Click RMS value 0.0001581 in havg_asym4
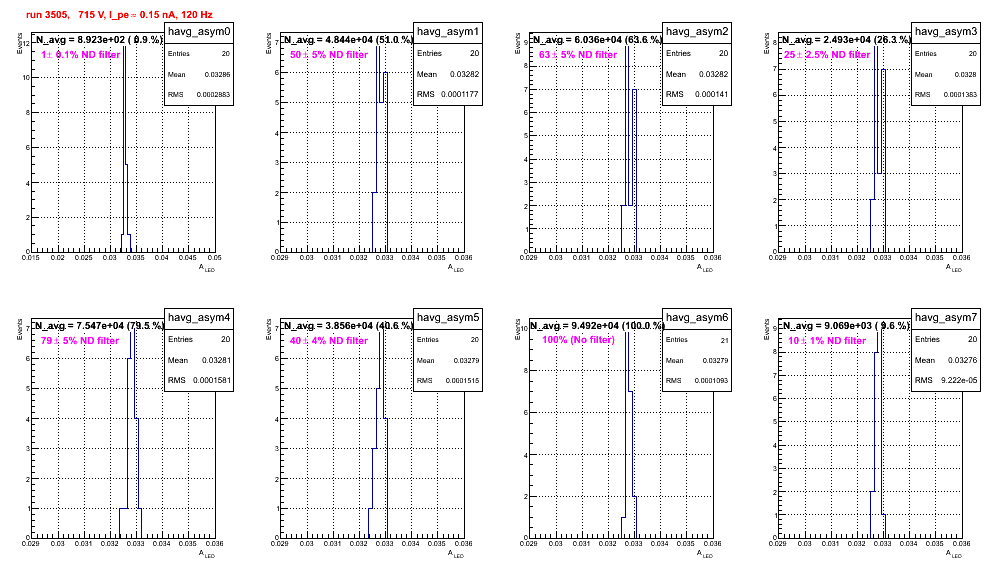The image size is (996, 572). 211,380
